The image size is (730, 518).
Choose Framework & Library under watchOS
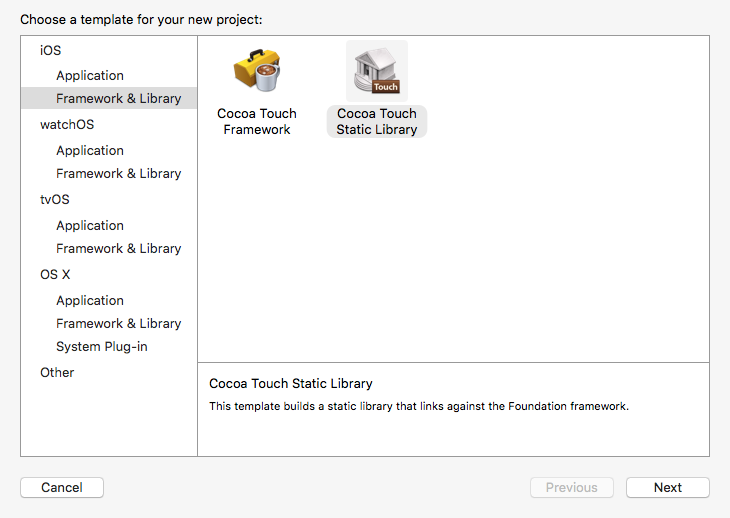click(118, 173)
